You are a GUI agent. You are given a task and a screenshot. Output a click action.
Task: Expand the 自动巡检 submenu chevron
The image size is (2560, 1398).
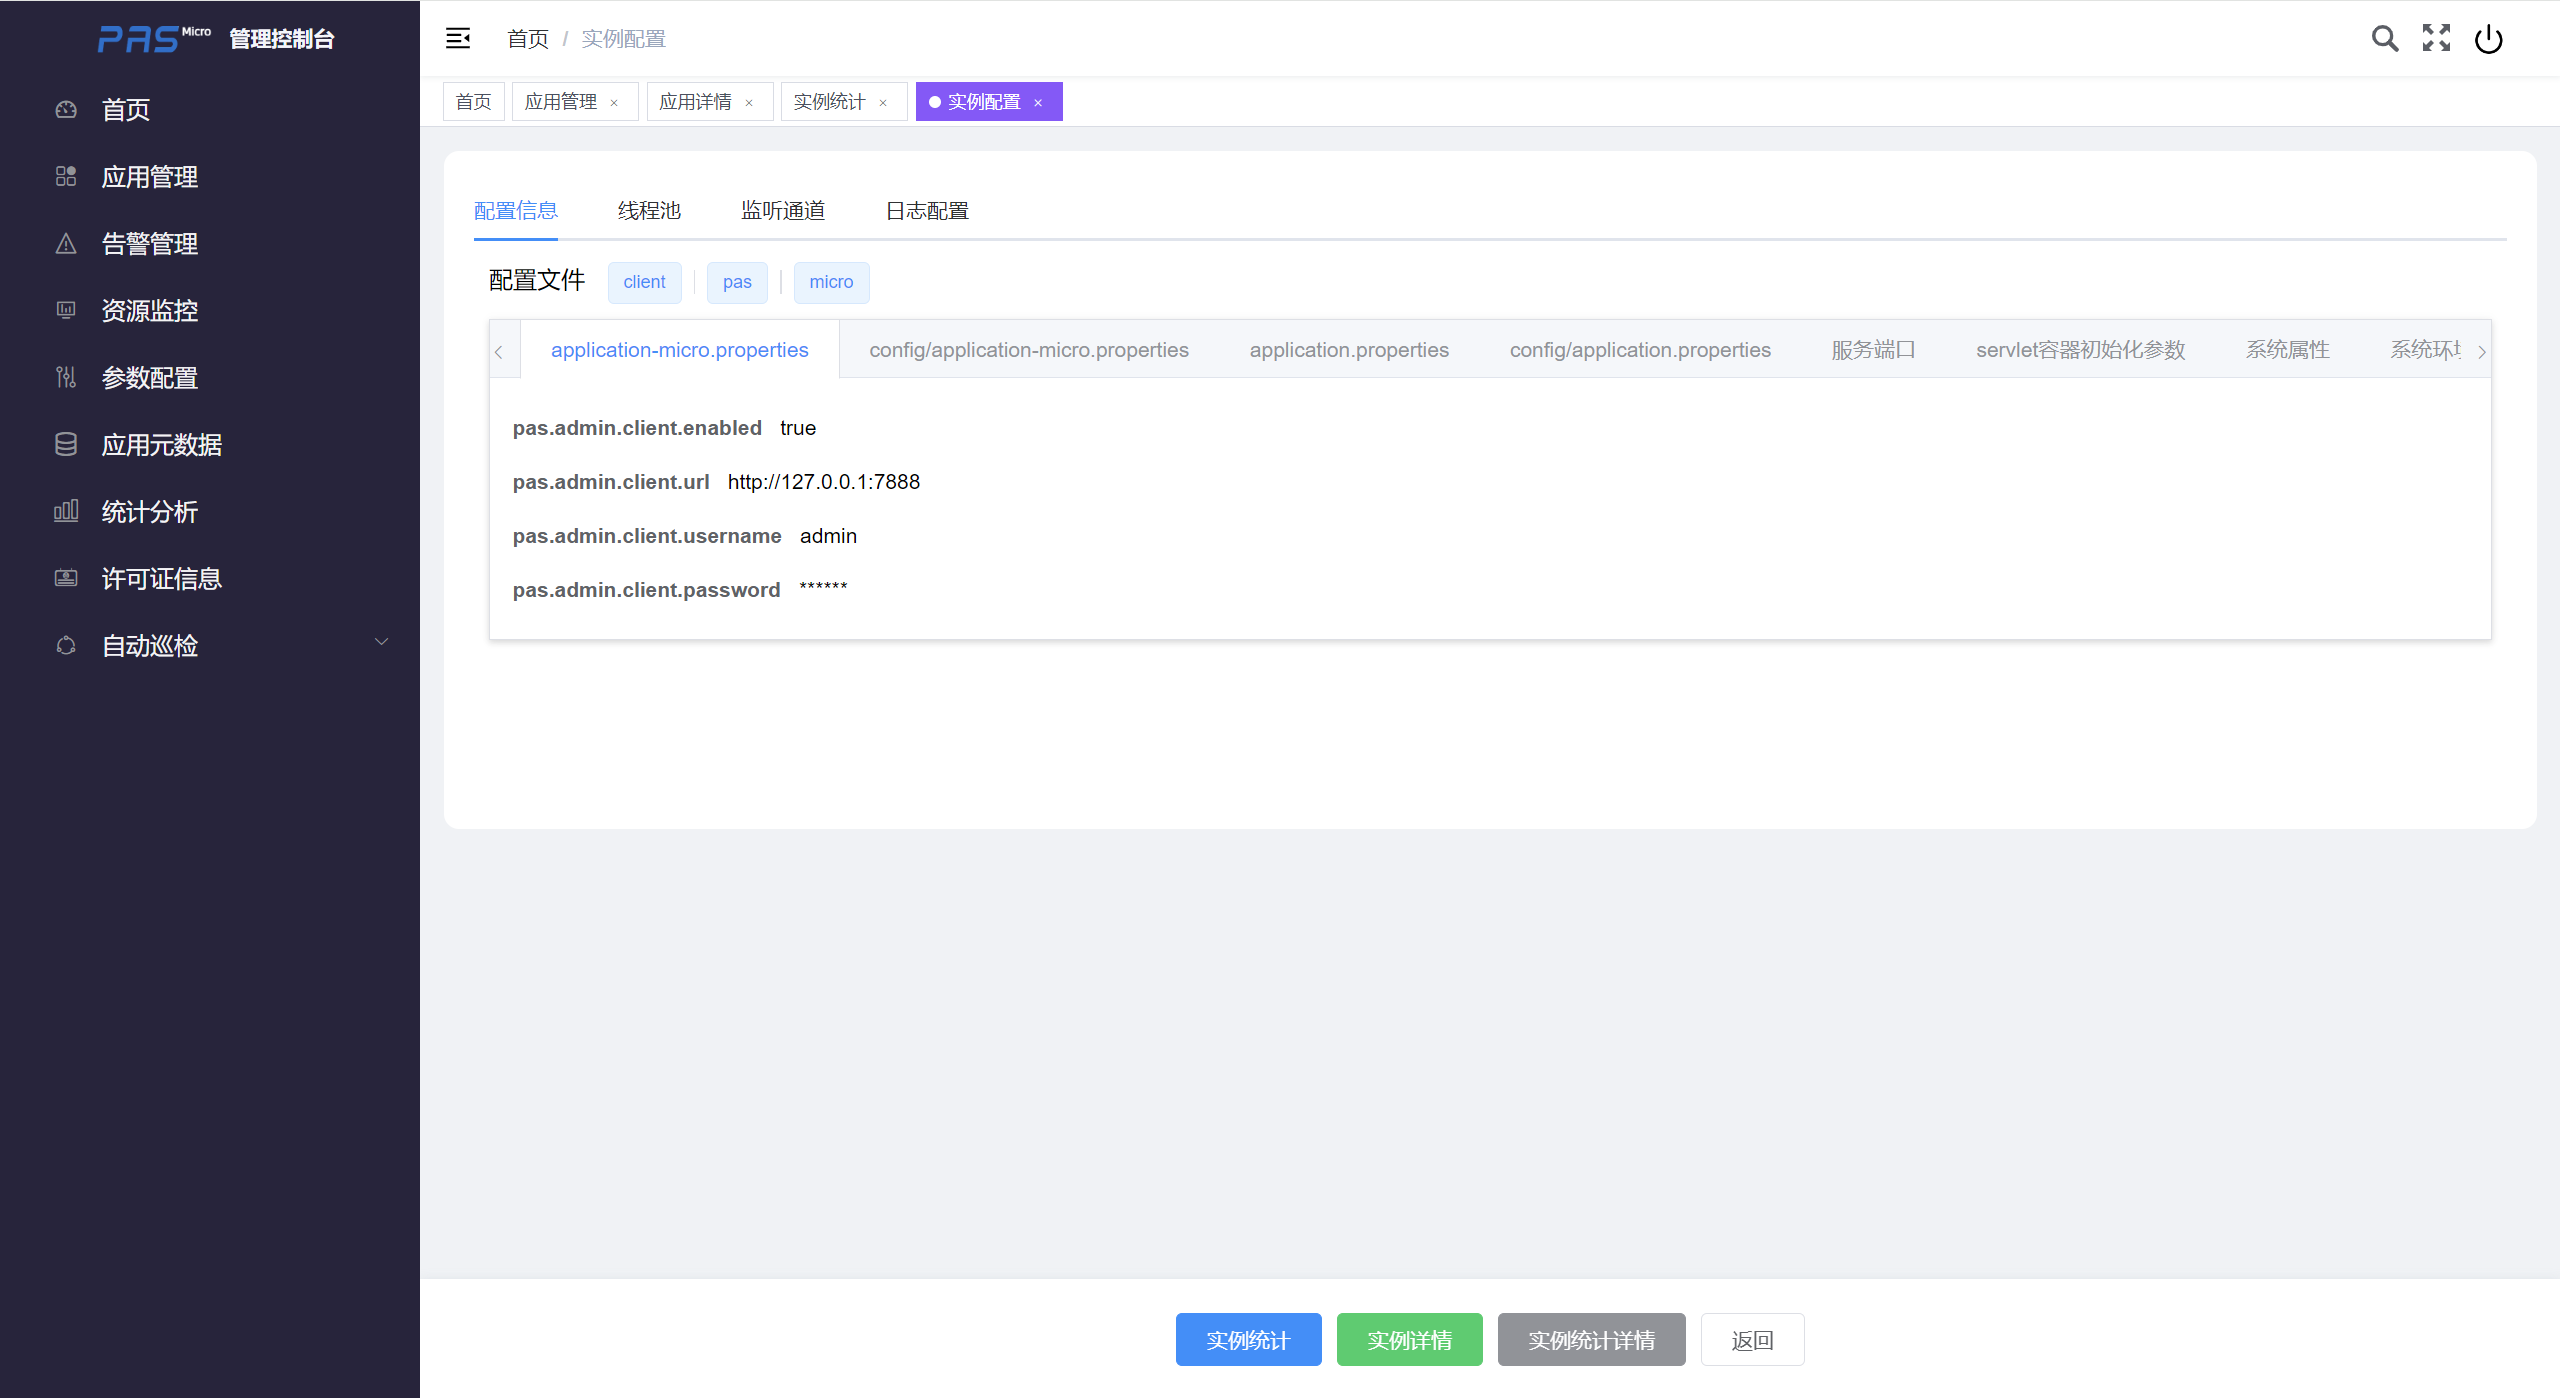point(381,642)
